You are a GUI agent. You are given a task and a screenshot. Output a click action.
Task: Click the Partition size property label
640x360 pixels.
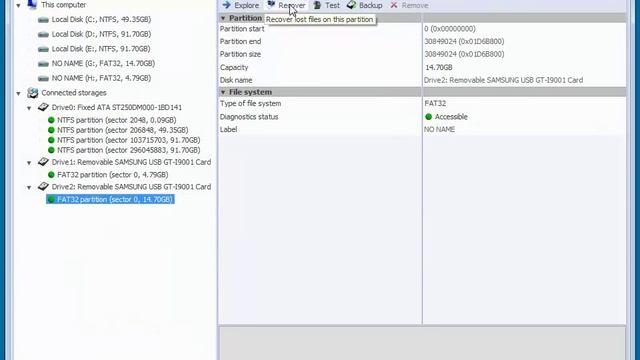pyautogui.click(x=240, y=54)
